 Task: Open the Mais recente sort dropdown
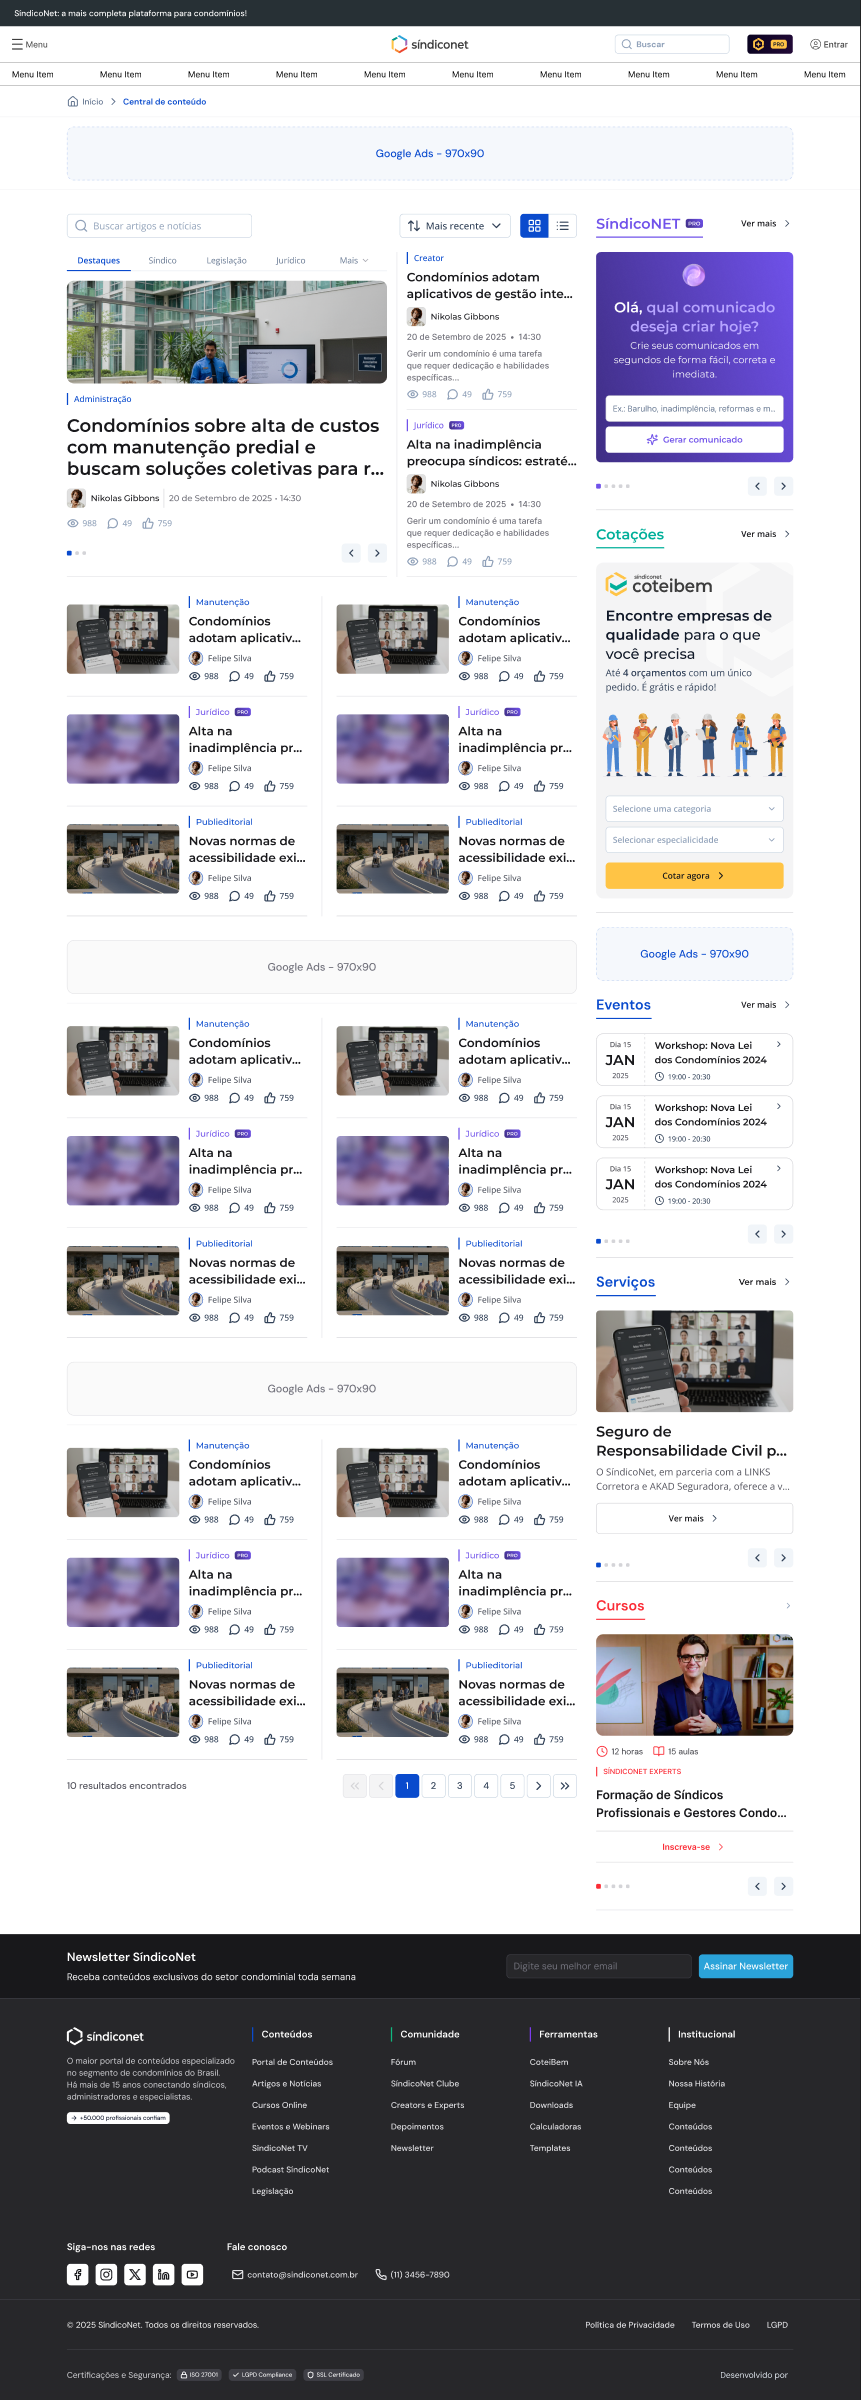[455, 226]
